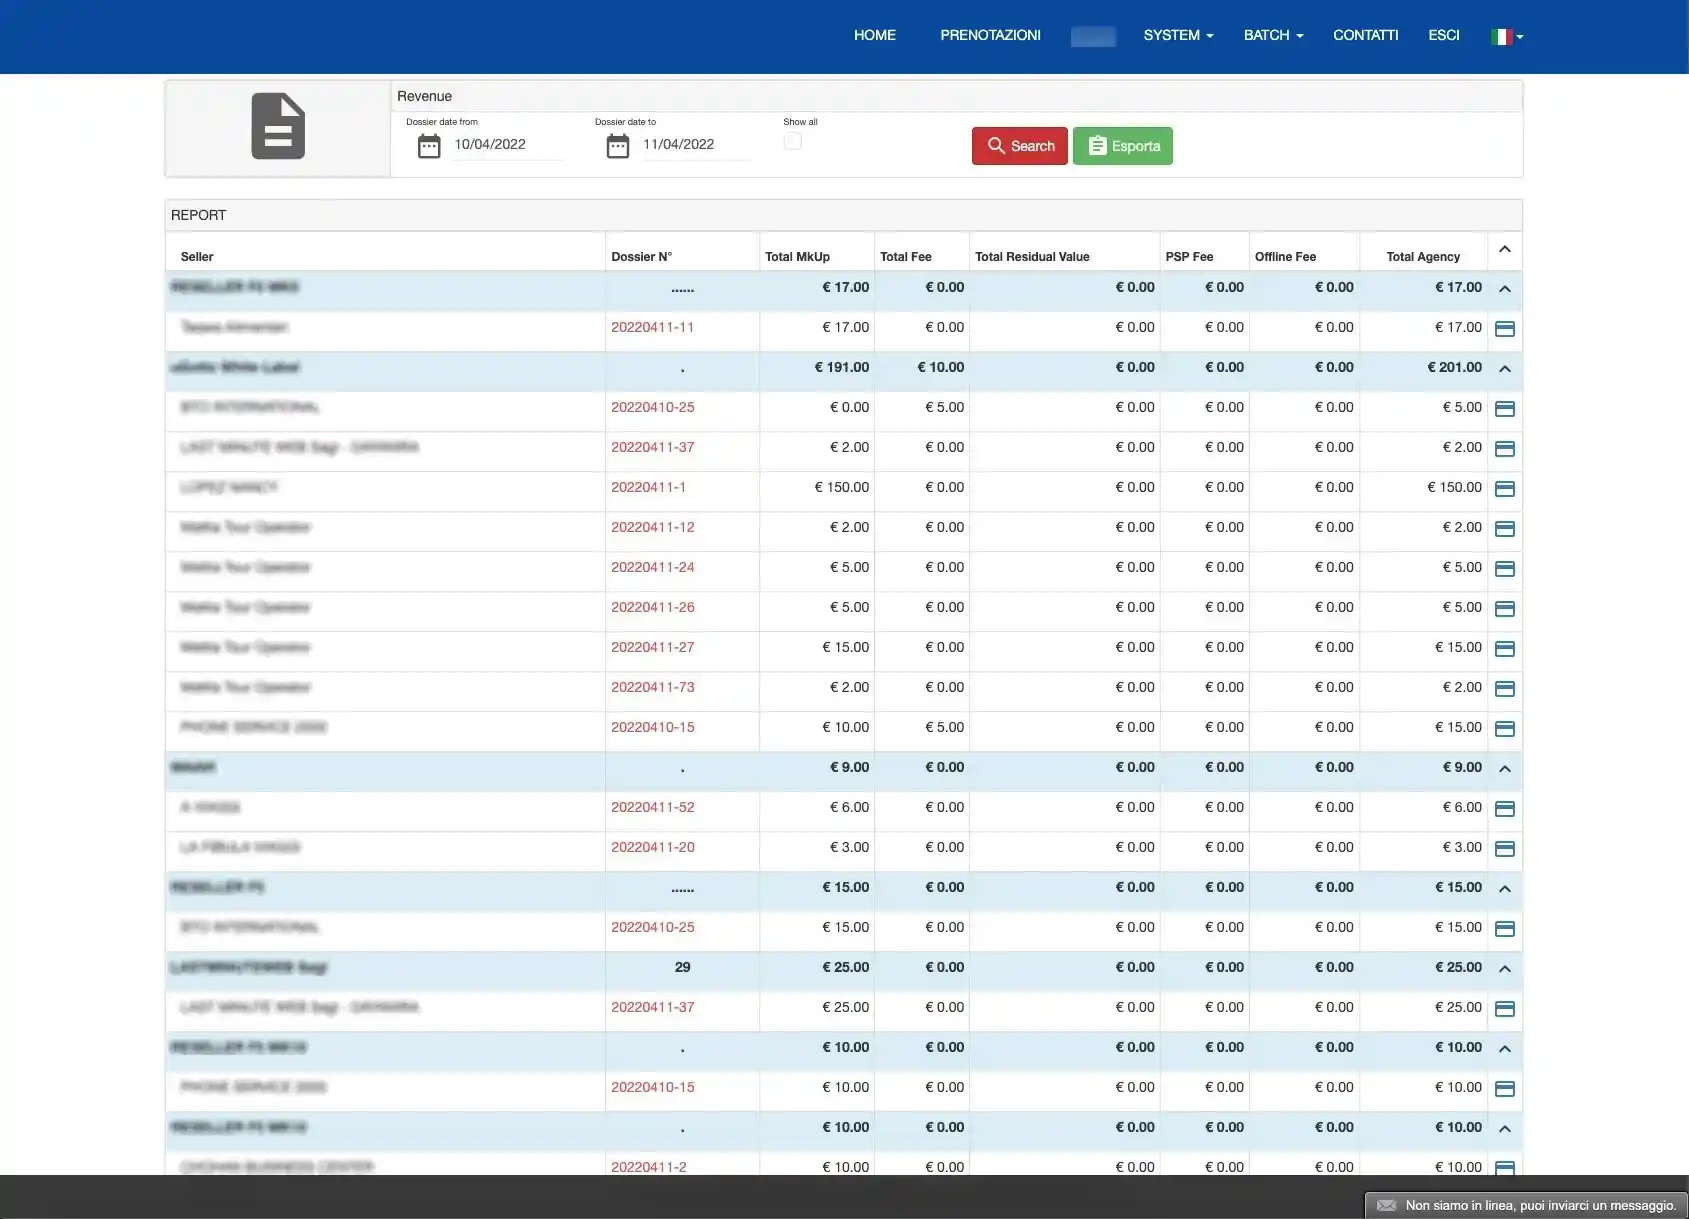Open the SYSTEM dropdown menu
Screen dimensions: 1689x1219
point(1178,35)
